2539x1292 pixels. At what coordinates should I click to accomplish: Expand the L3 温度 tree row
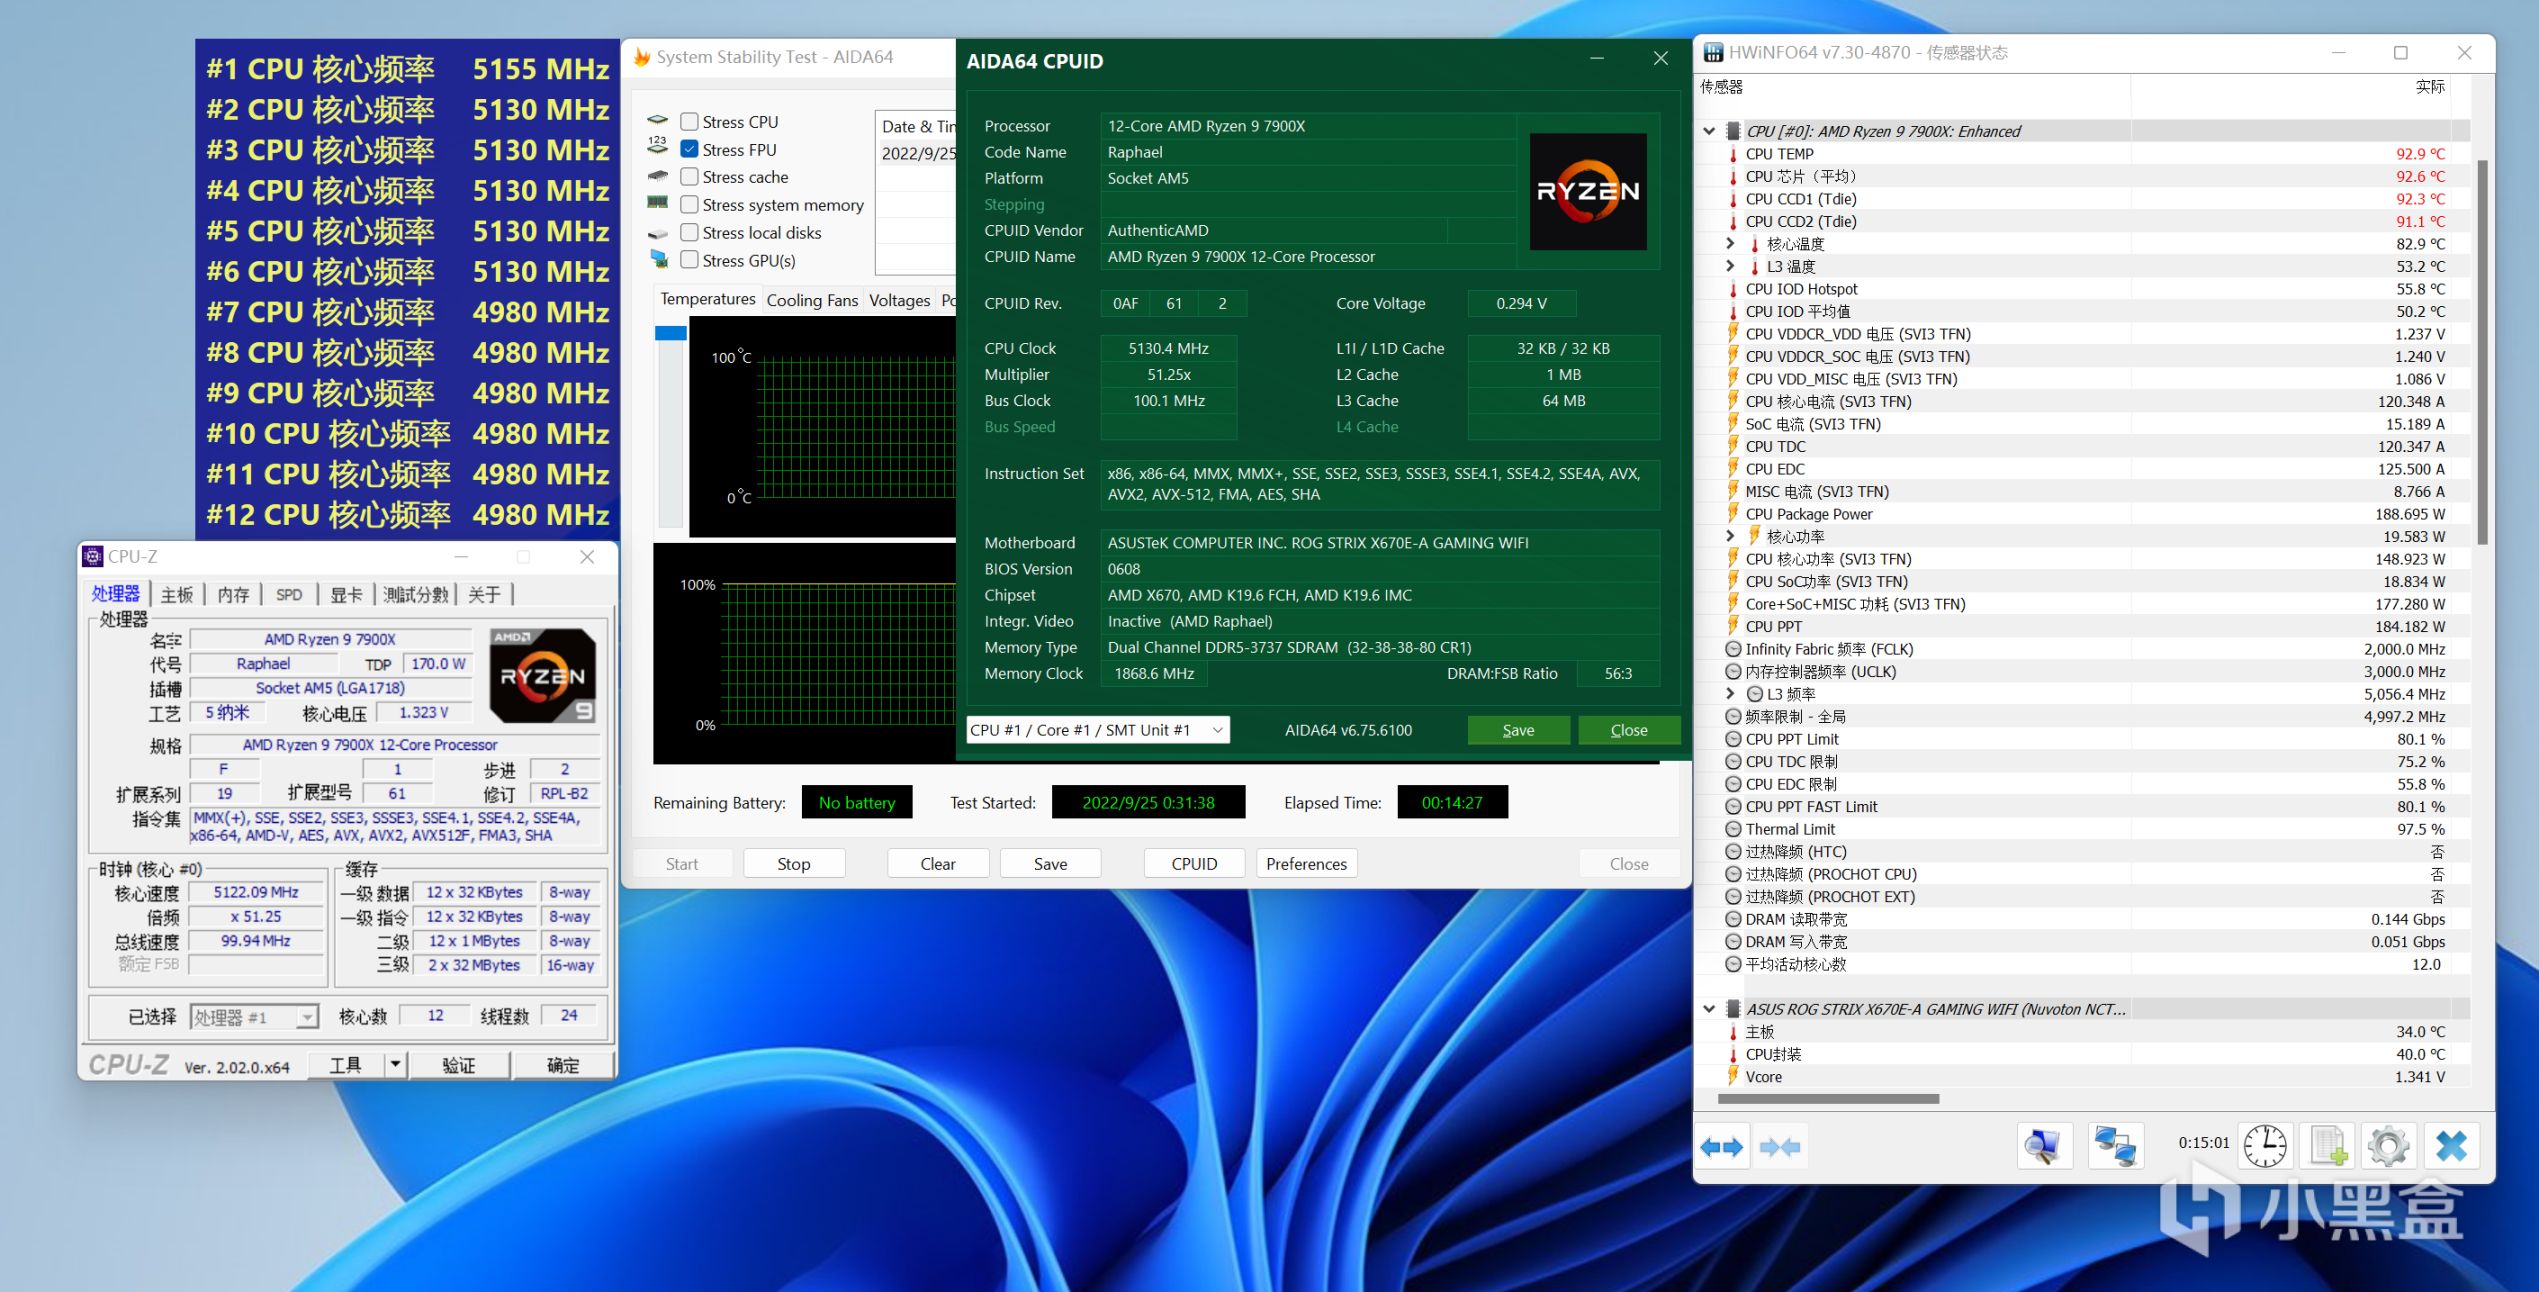coord(1730,266)
